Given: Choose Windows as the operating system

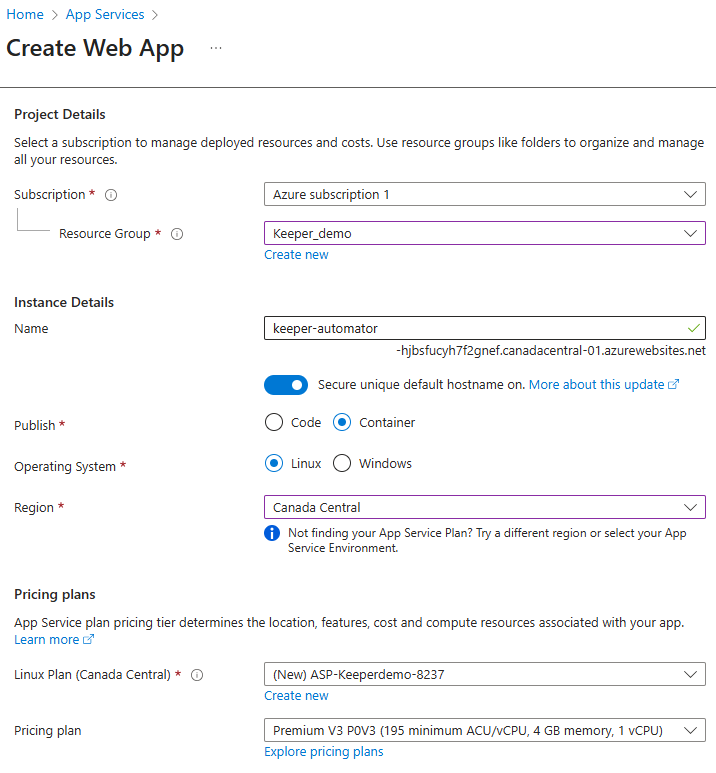Looking at the screenshot, I should click(342, 463).
